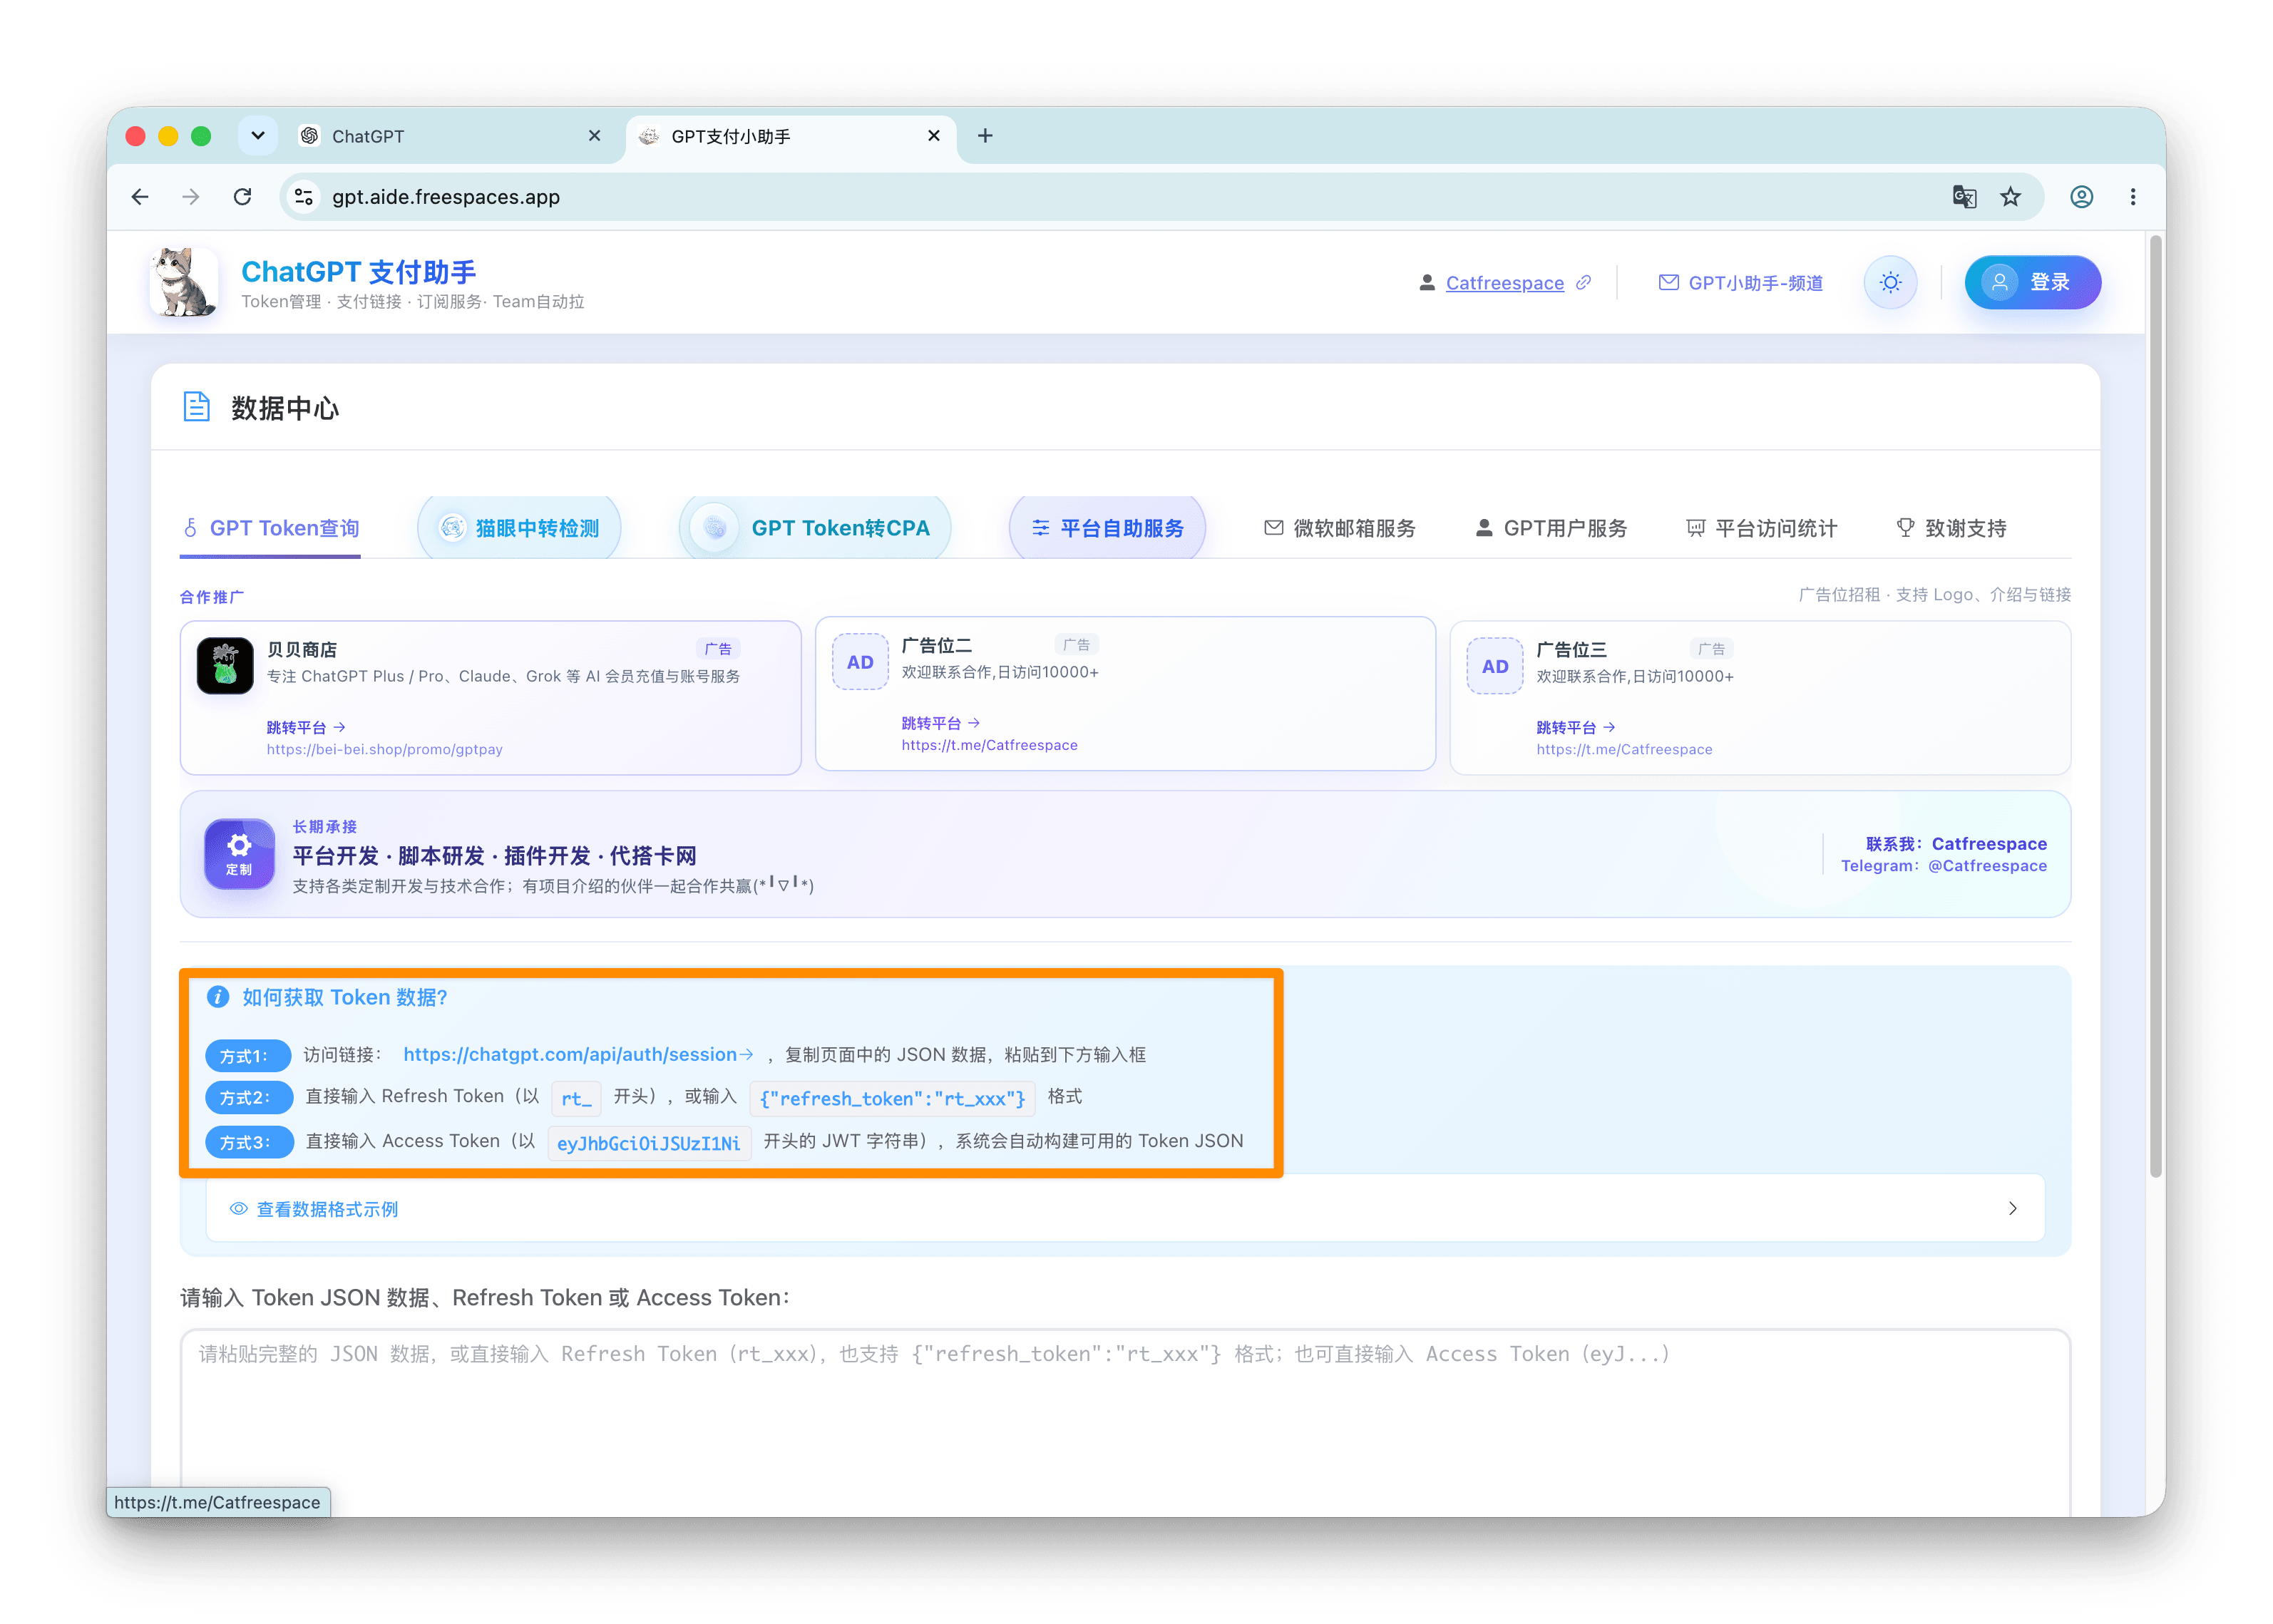Switch to the ChatGPT browser tab
Image resolution: width=2273 pixels, height=1624 pixels.
(450, 136)
